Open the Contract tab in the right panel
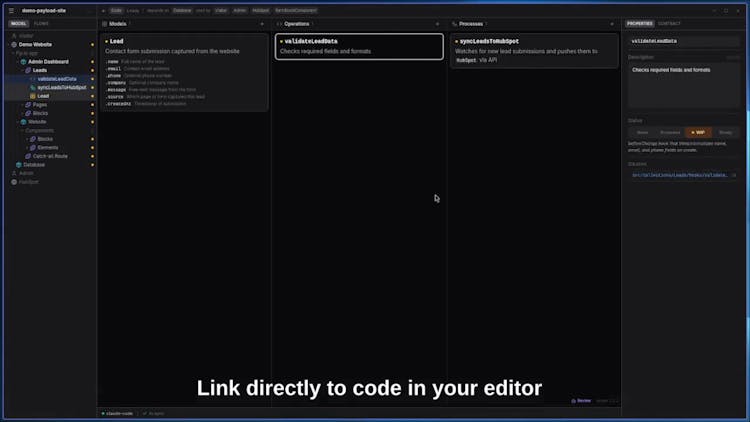 tap(669, 23)
